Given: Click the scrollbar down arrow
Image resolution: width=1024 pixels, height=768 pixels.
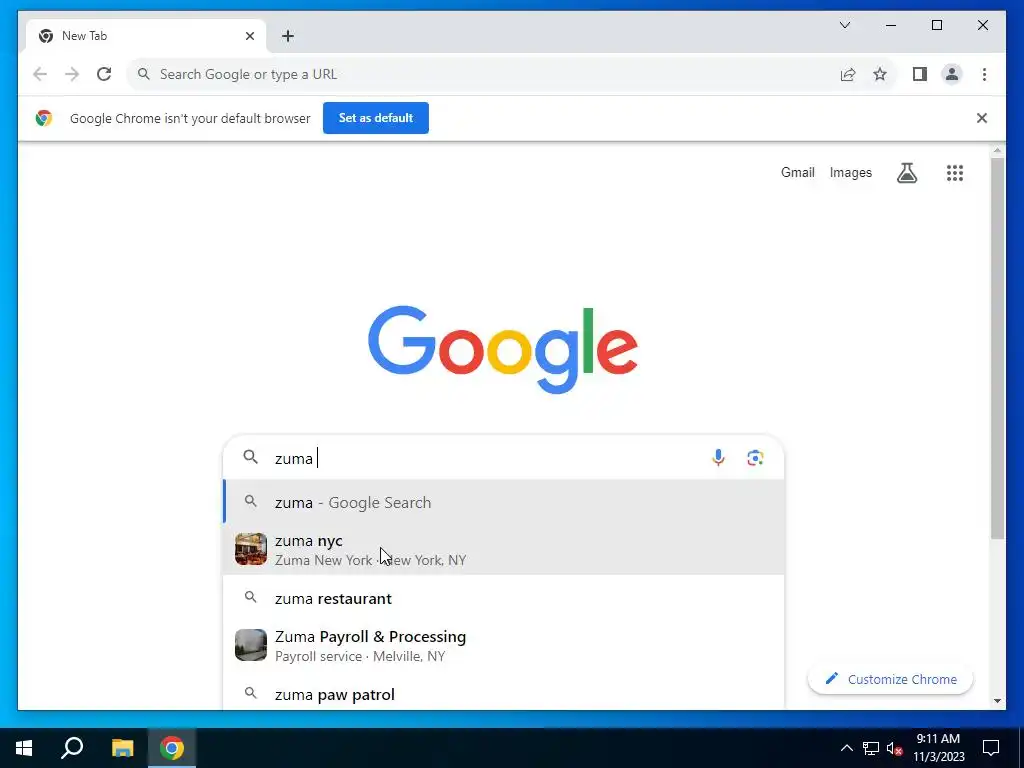Looking at the screenshot, I should pyautogui.click(x=997, y=701).
